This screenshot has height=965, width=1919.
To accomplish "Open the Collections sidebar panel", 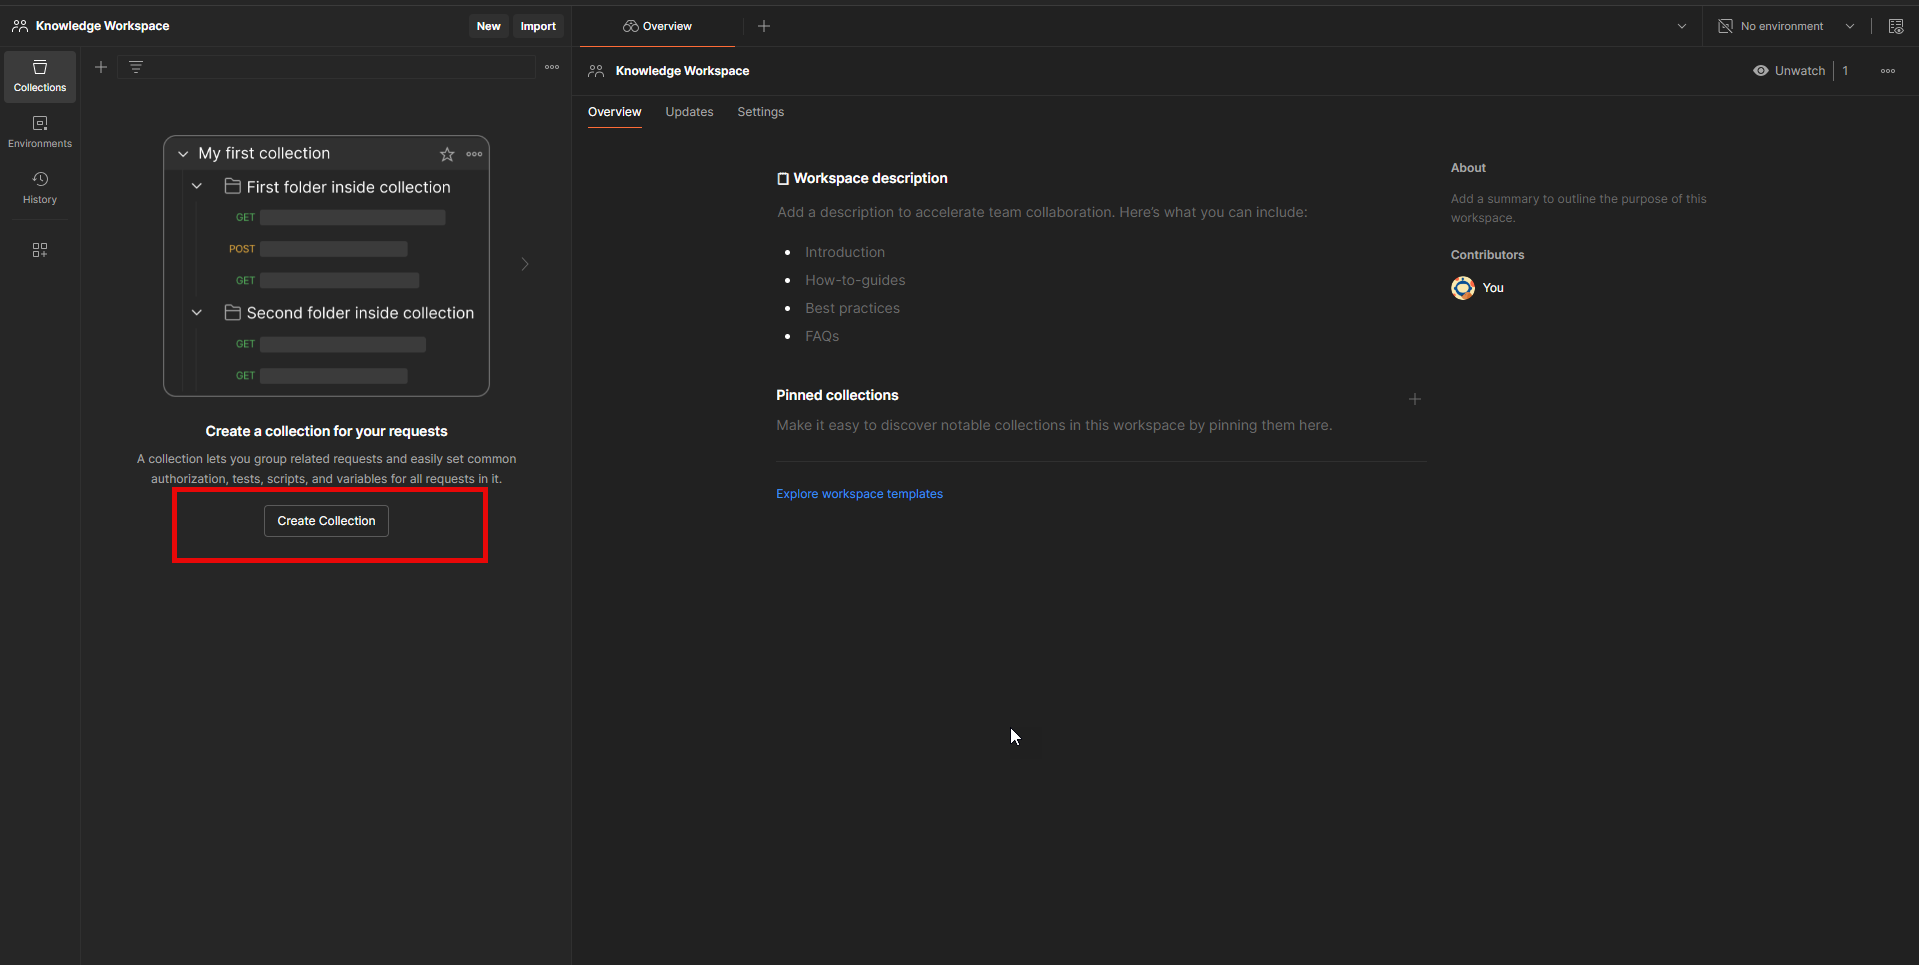I will click(40, 76).
